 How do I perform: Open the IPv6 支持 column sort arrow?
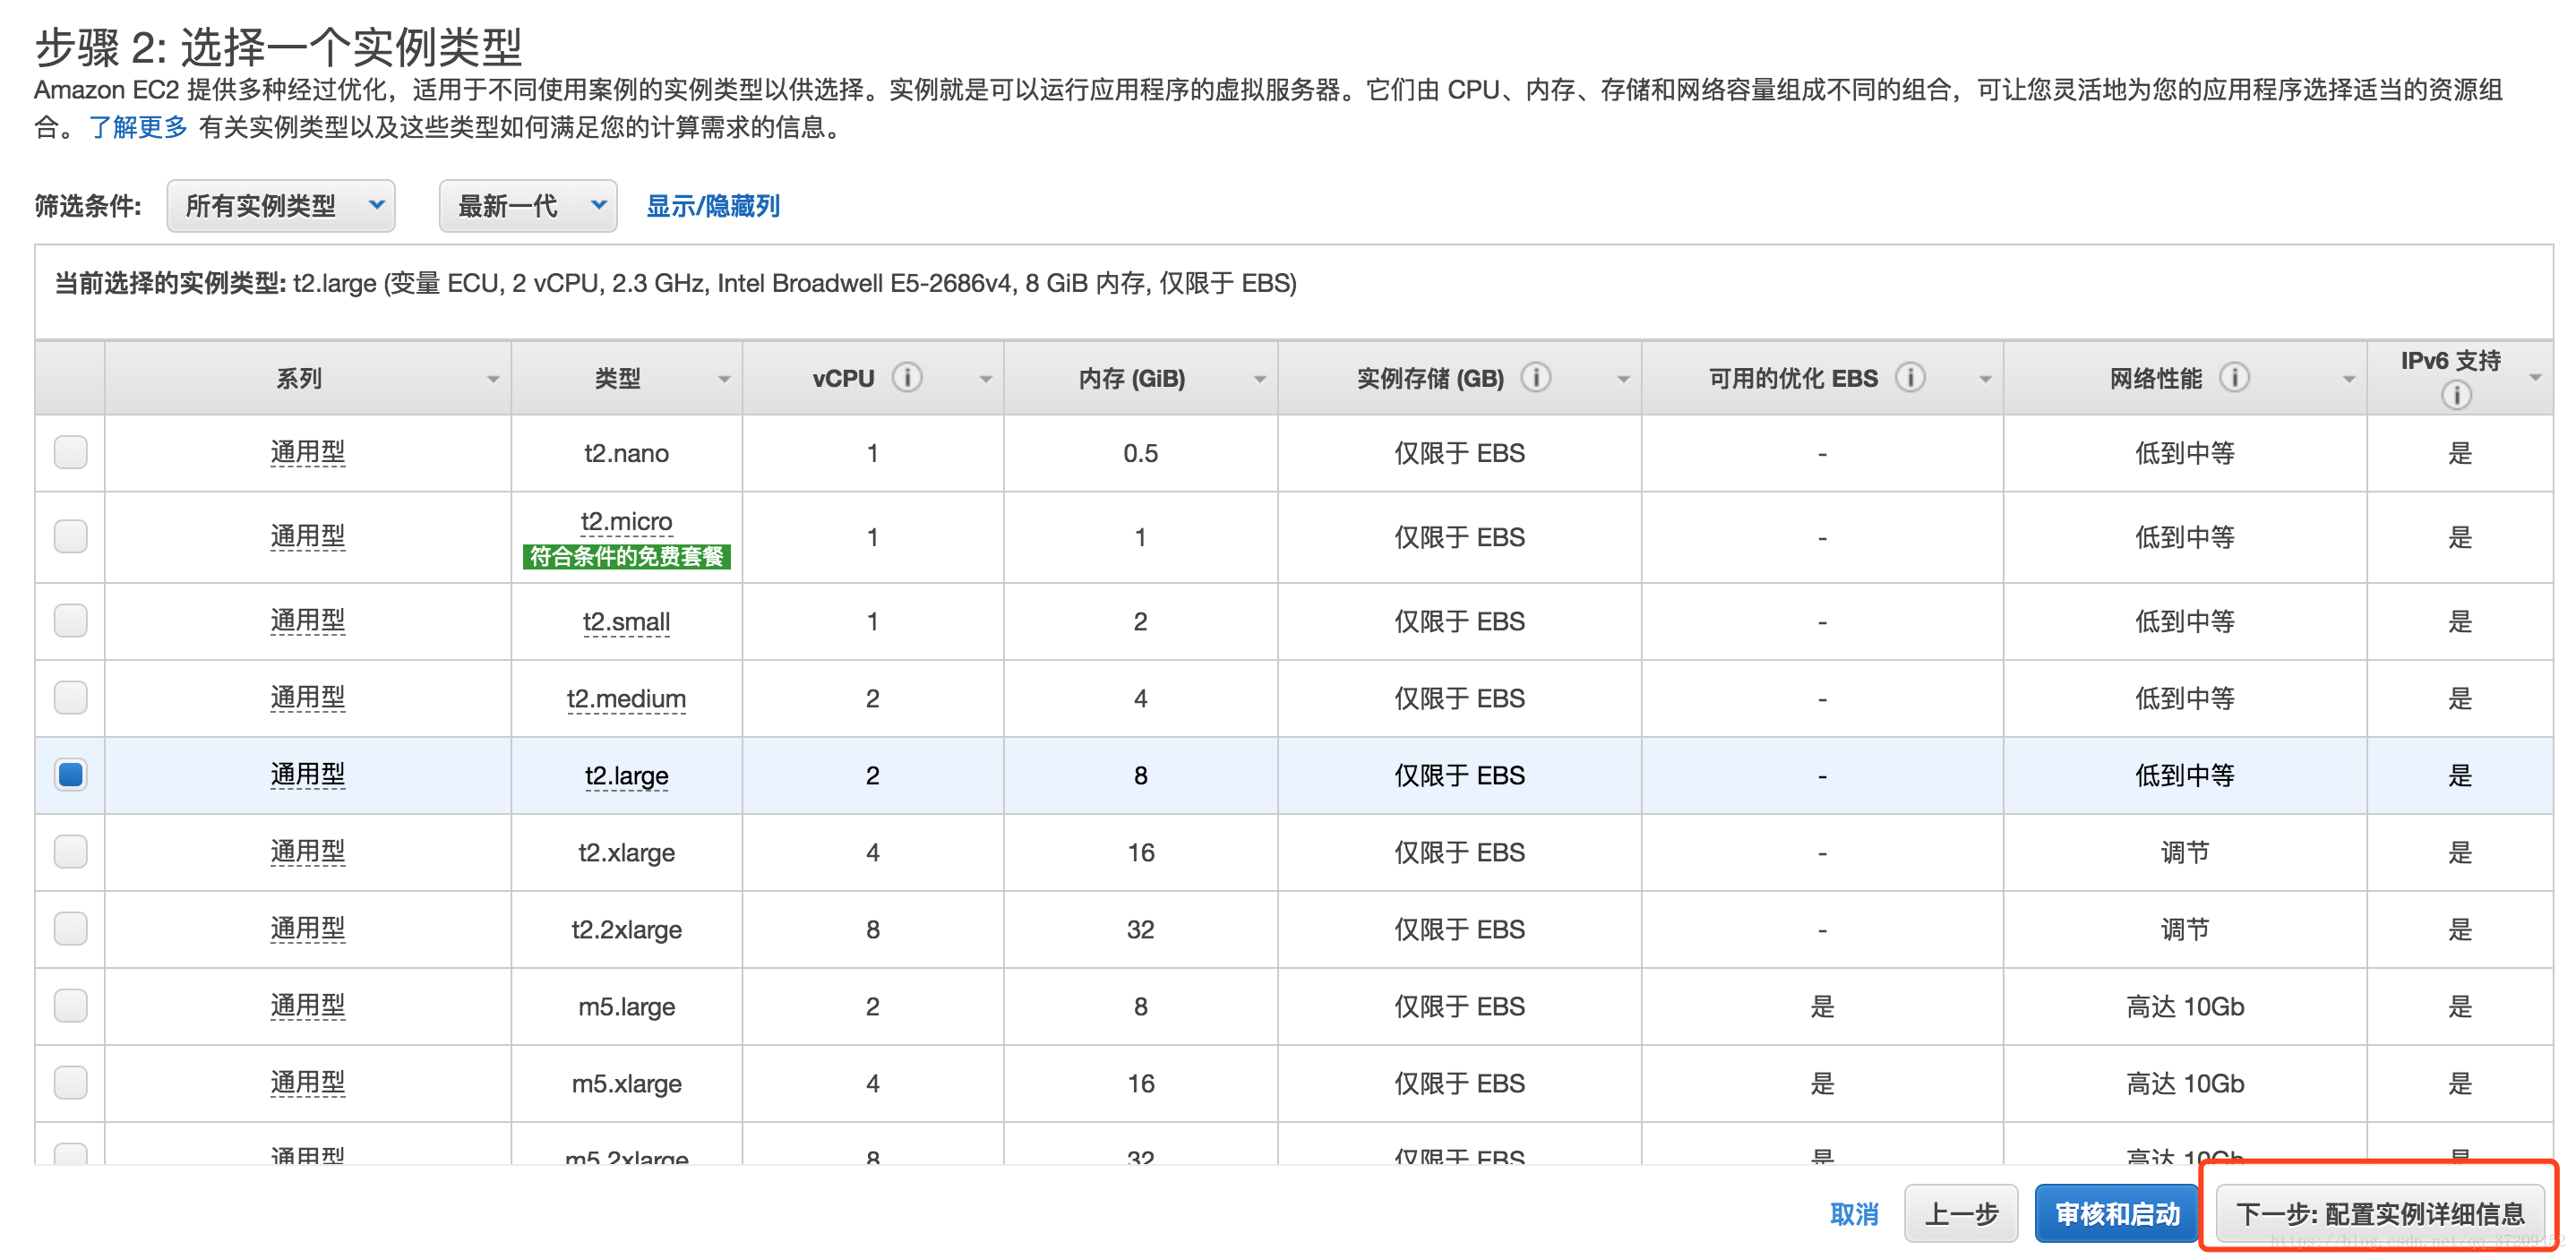[2535, 377]
